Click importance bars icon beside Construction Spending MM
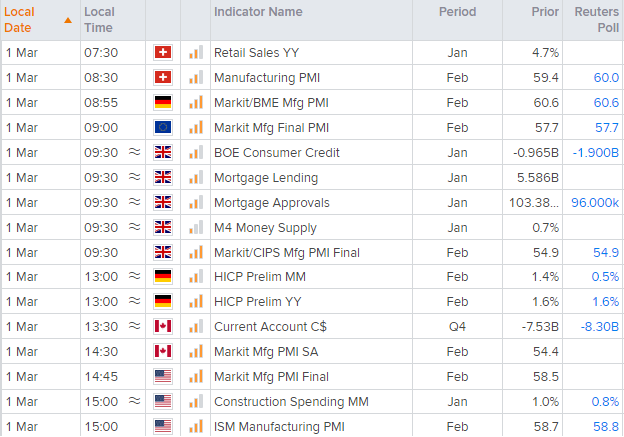The height and width of the screenshot is (437, 624). click(x=195, y=402)
